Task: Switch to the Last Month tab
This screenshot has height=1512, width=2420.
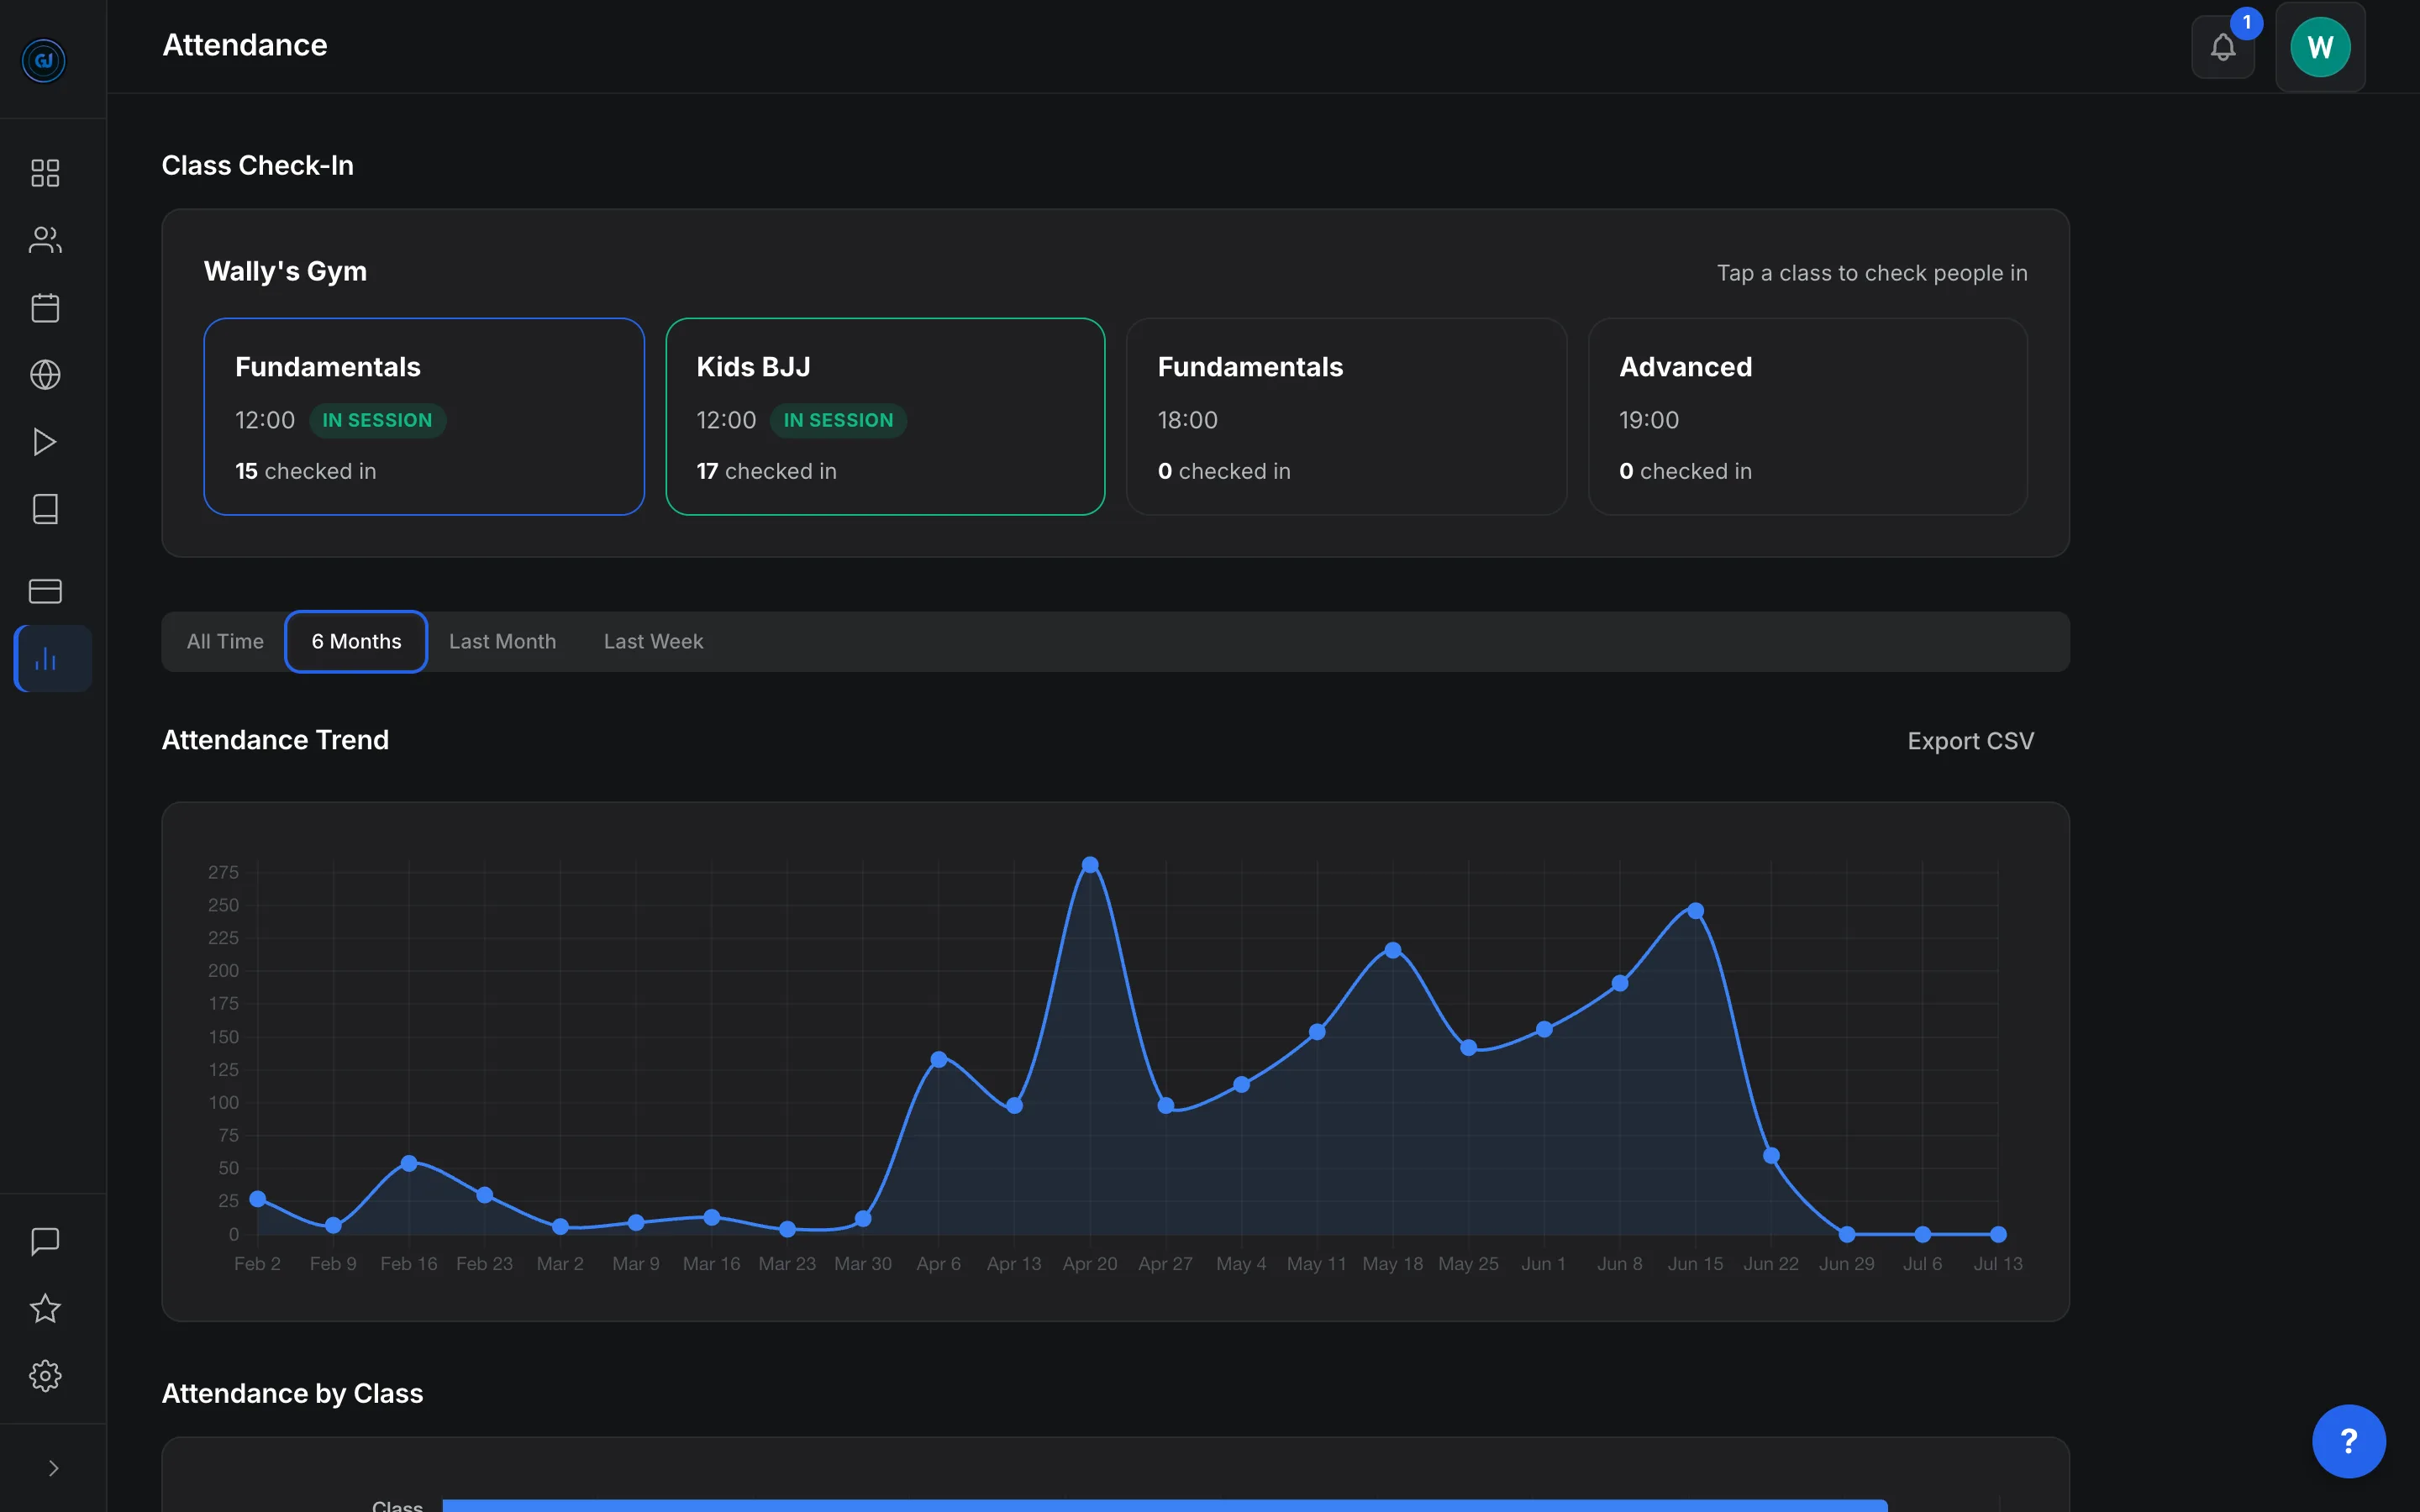Action: [x=502, y=641]
